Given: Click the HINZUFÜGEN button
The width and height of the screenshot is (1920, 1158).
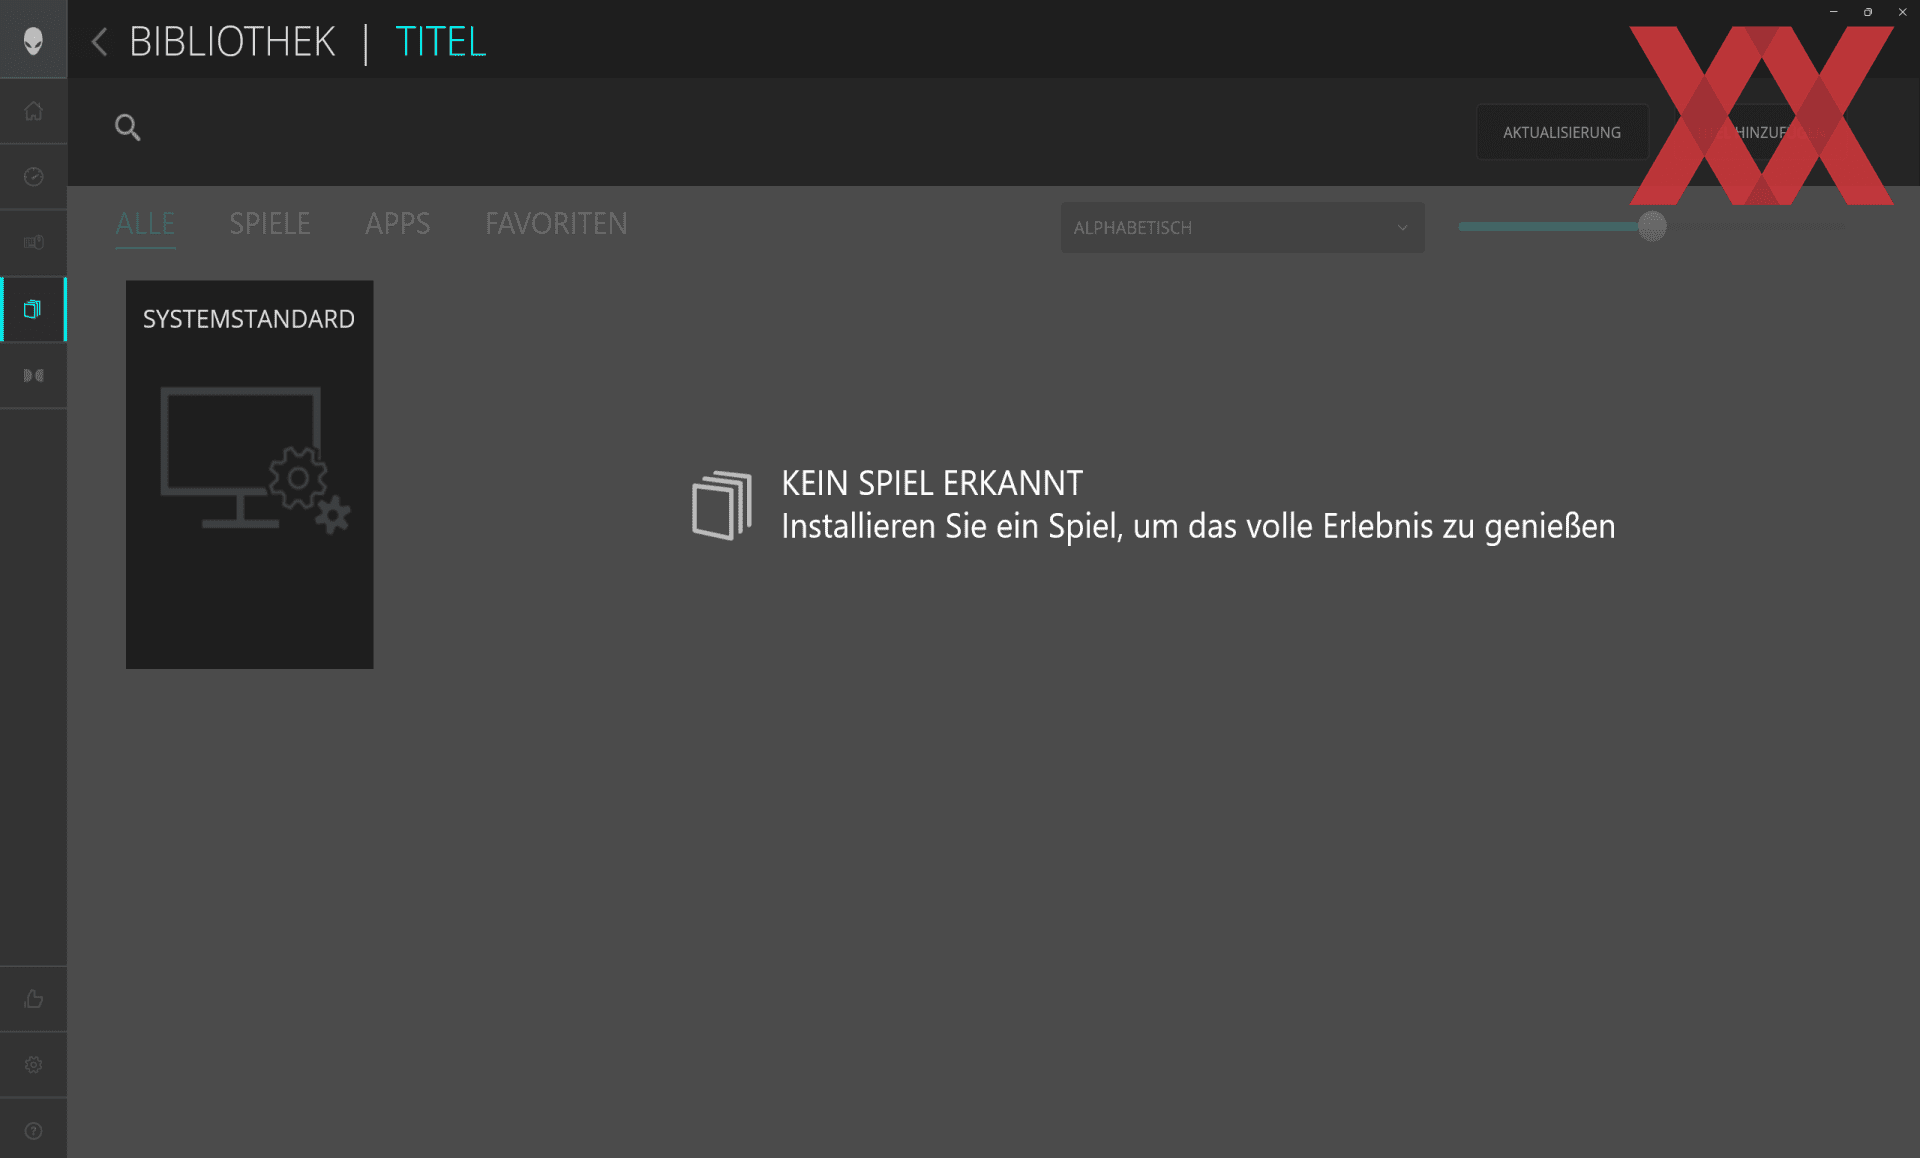Looking at the screenshot, I should [x=1762, y=132].
